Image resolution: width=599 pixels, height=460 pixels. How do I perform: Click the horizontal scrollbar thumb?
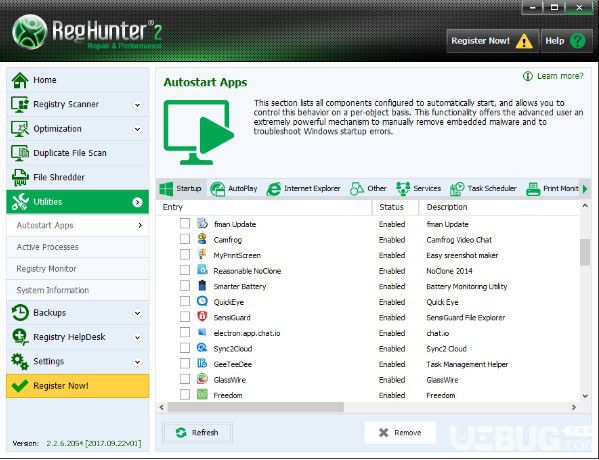(256, 408)
